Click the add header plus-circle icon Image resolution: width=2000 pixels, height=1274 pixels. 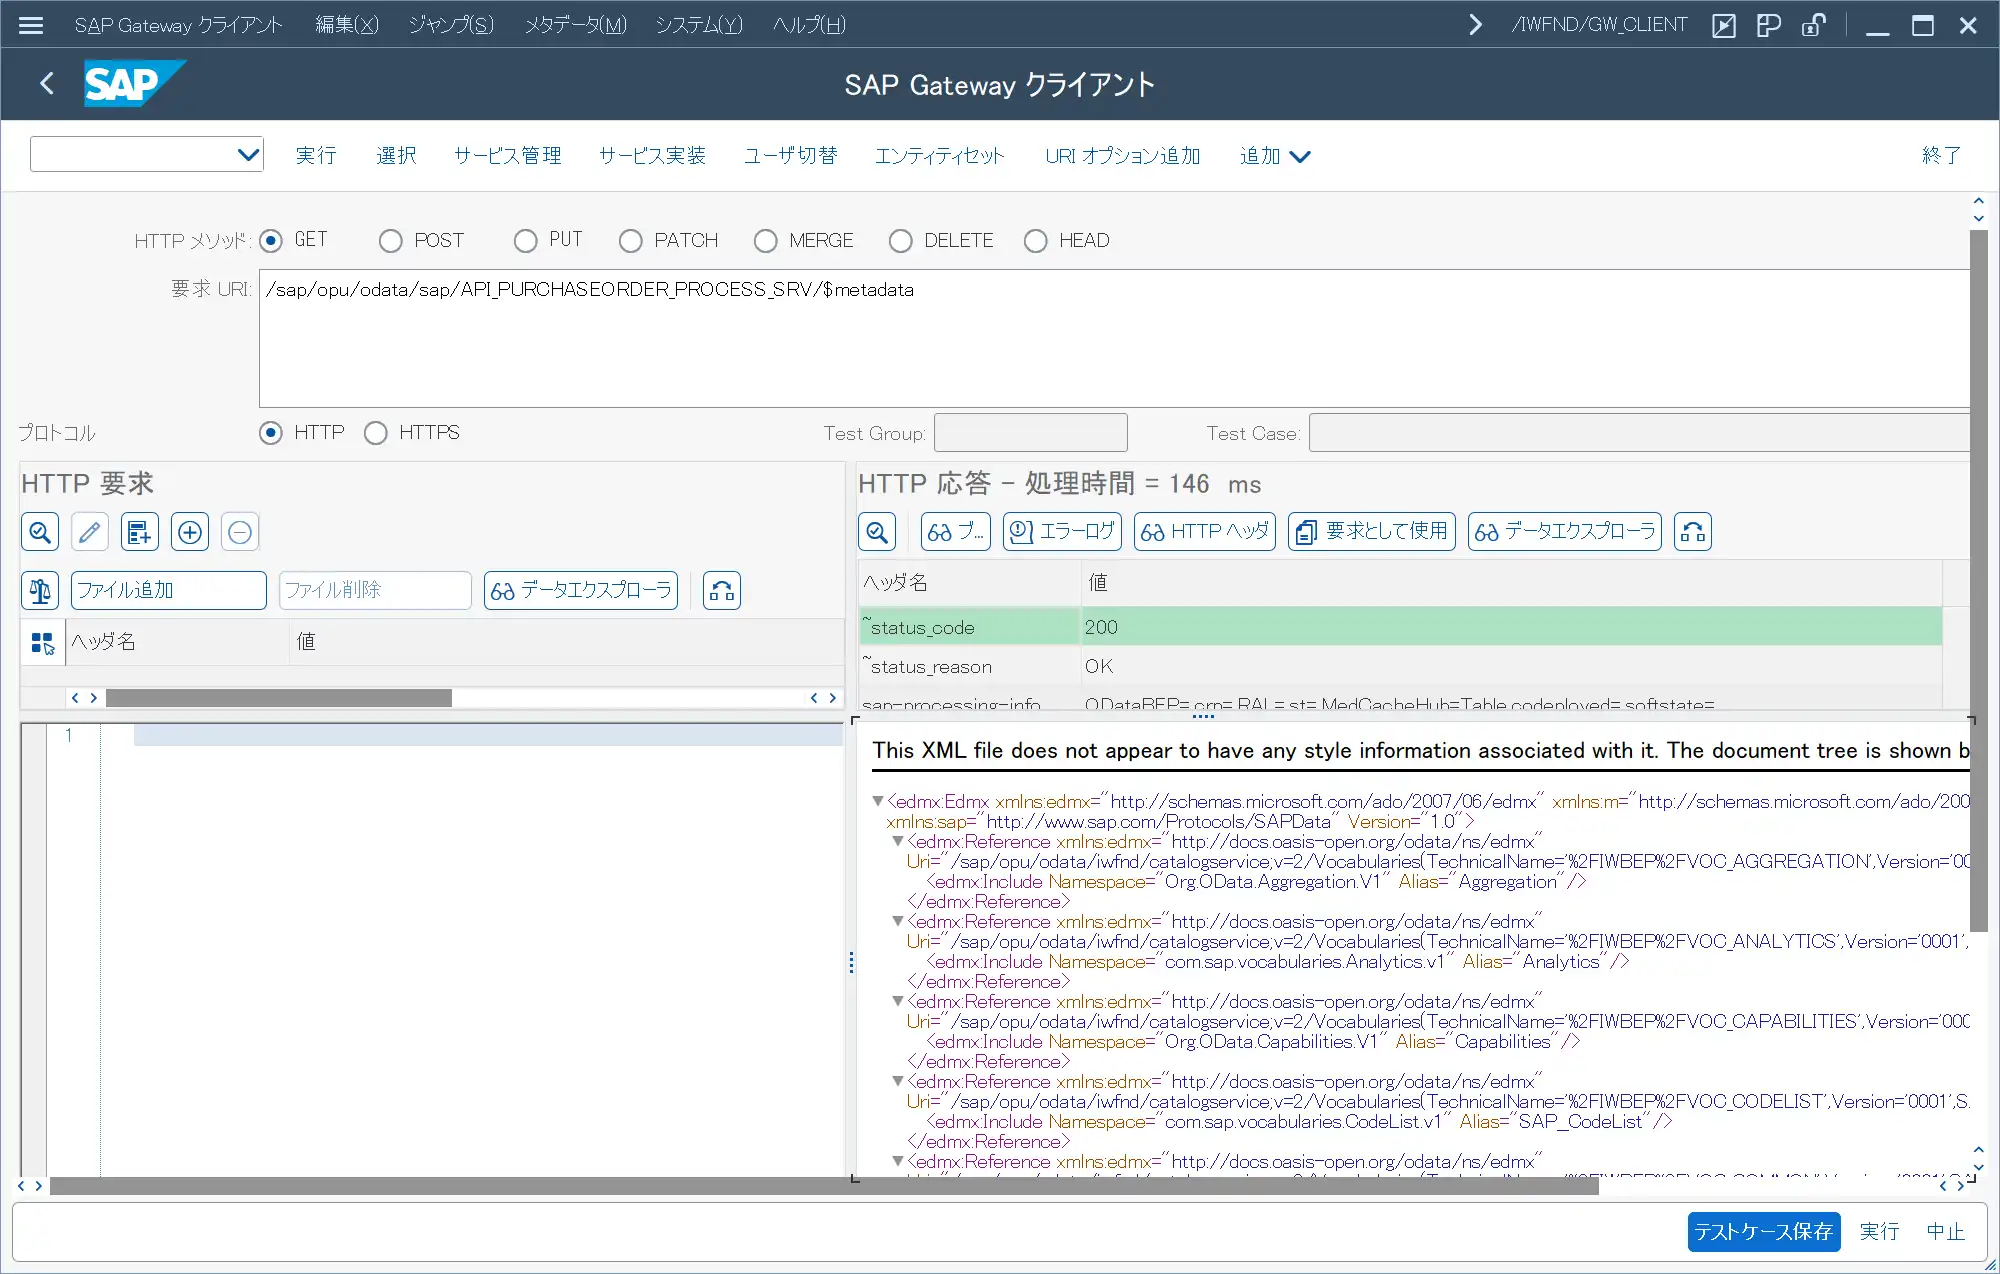pos(190,532)
